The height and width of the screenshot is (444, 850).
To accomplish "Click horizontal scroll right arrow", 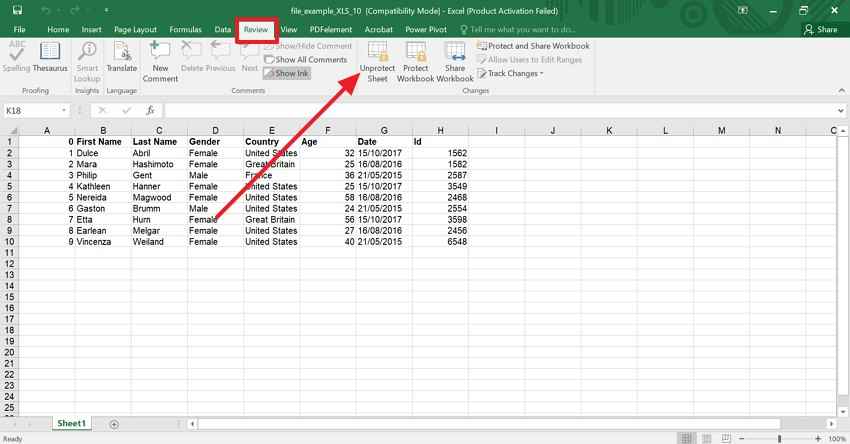I will click(x=832, y=424).
